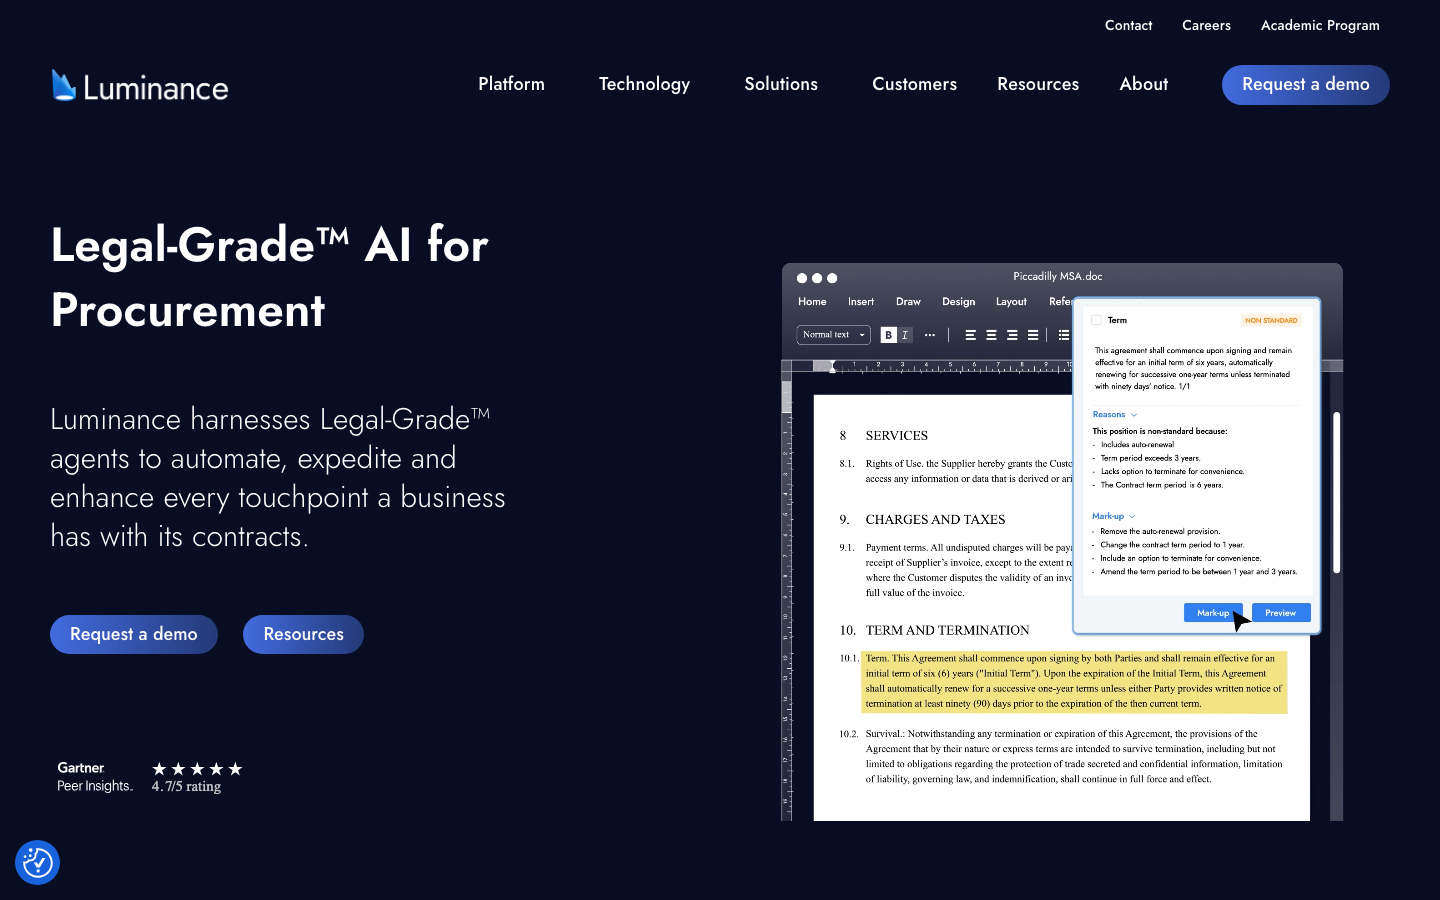Click Remove the auto-renewal provision item
Image resolution: width=1440 pixels, height=900 pixels.
coord(1160,531)
